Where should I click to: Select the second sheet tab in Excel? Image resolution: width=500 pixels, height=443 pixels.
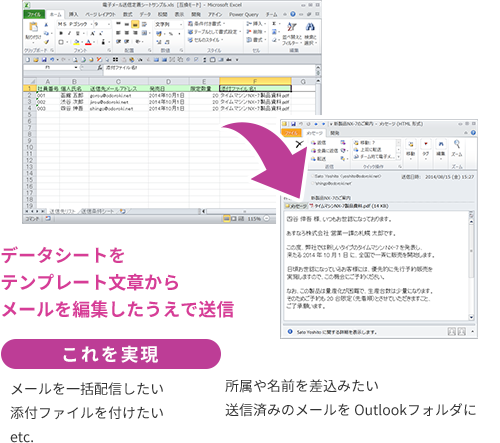[x=98, y=211]
